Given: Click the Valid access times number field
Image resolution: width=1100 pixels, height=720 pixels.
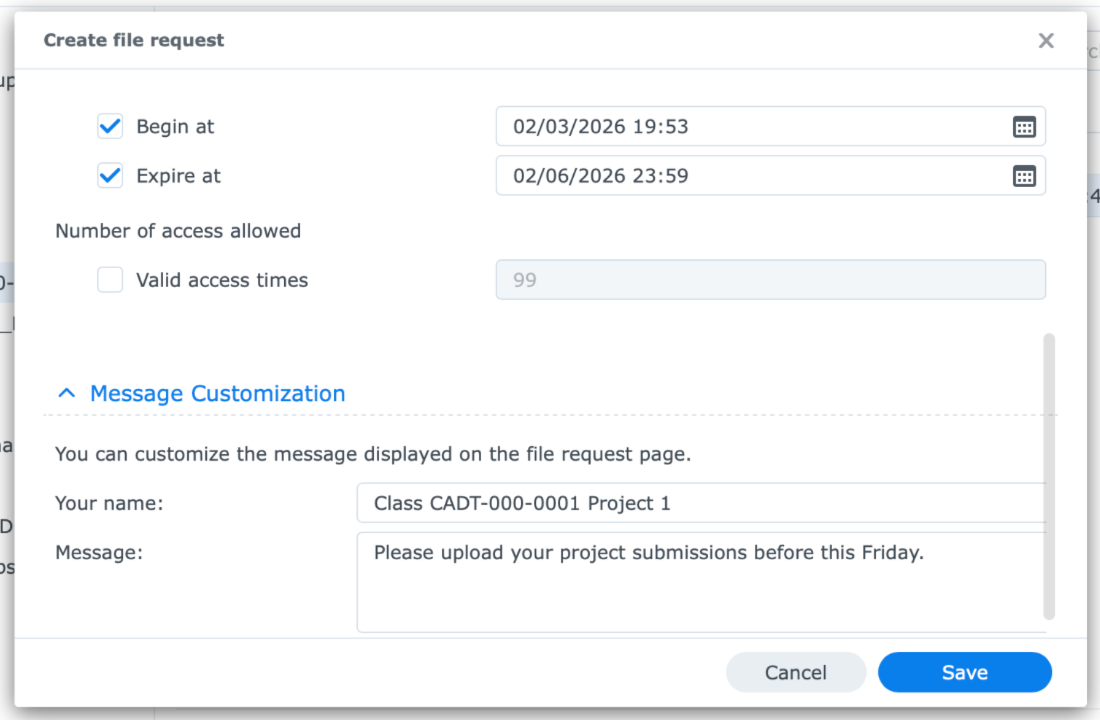Looking at the screenshot, I should (x=770, y=280).
